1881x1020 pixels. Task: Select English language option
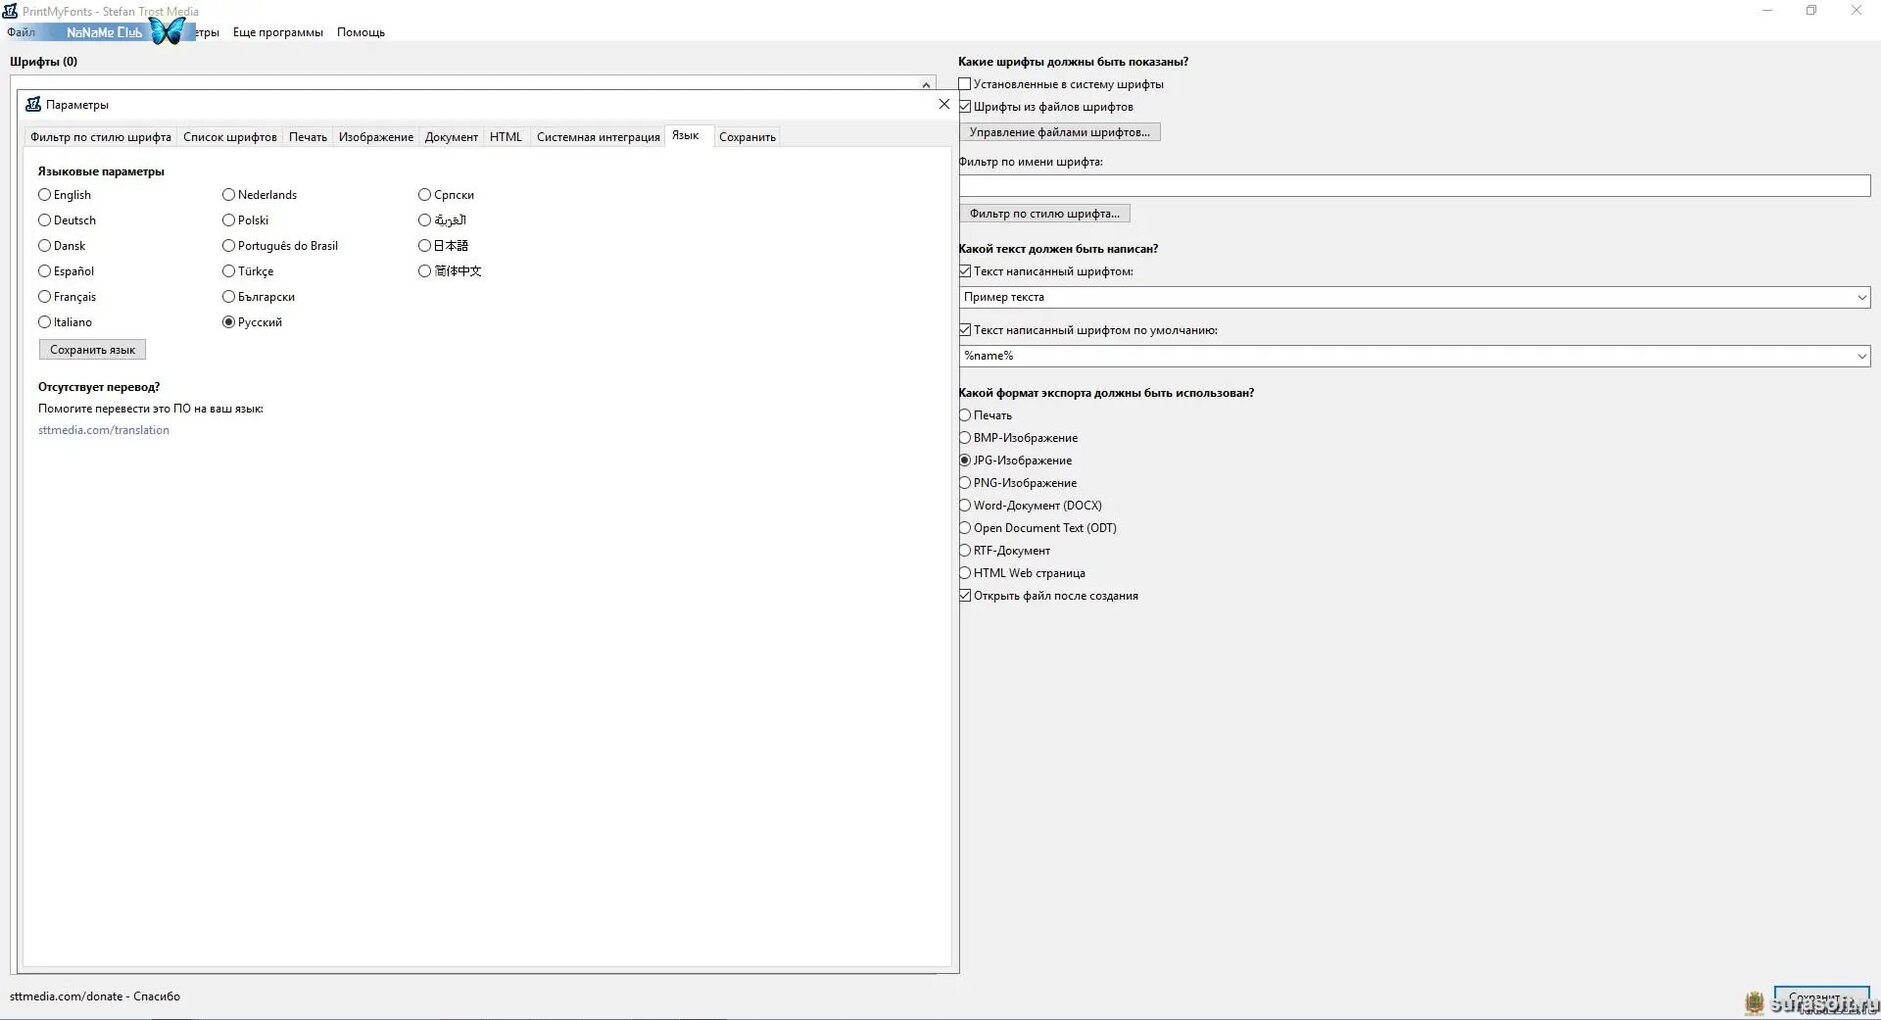(65, 195)
